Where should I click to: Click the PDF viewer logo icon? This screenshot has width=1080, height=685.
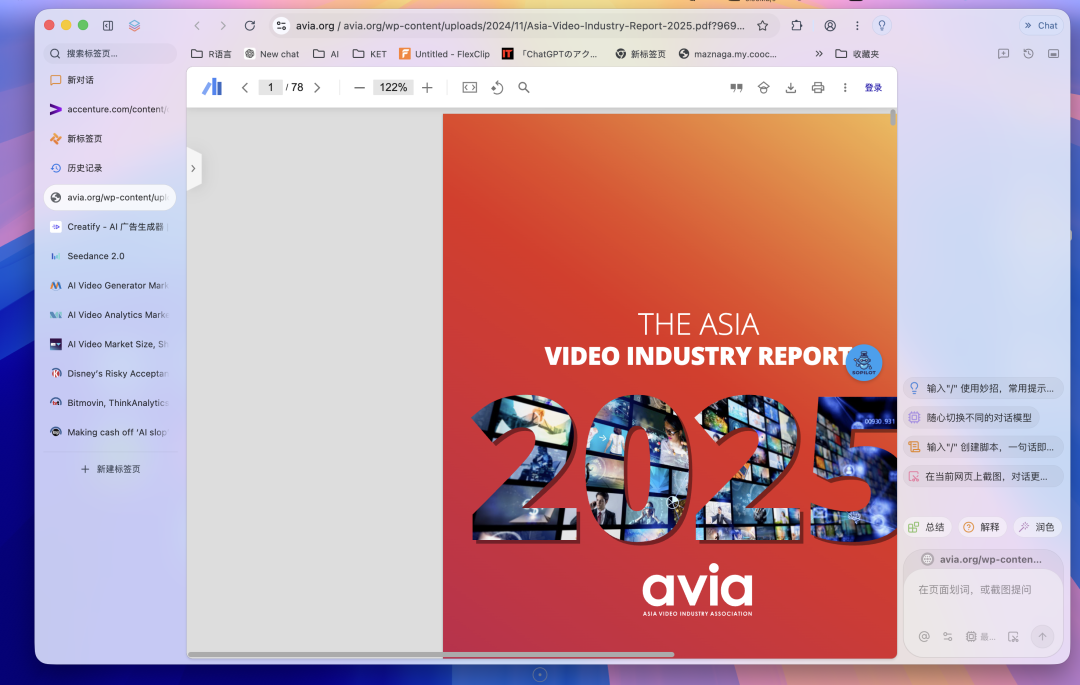(212, 87)
